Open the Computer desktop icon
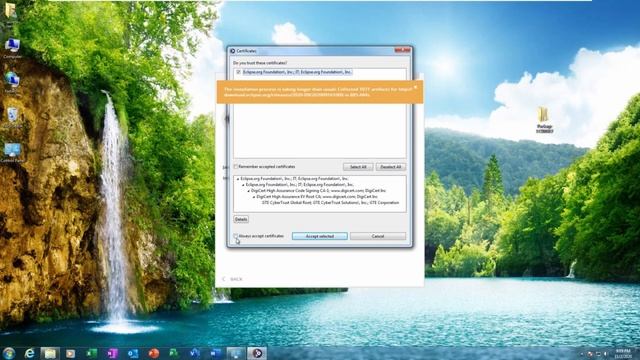 click(12, 48)
